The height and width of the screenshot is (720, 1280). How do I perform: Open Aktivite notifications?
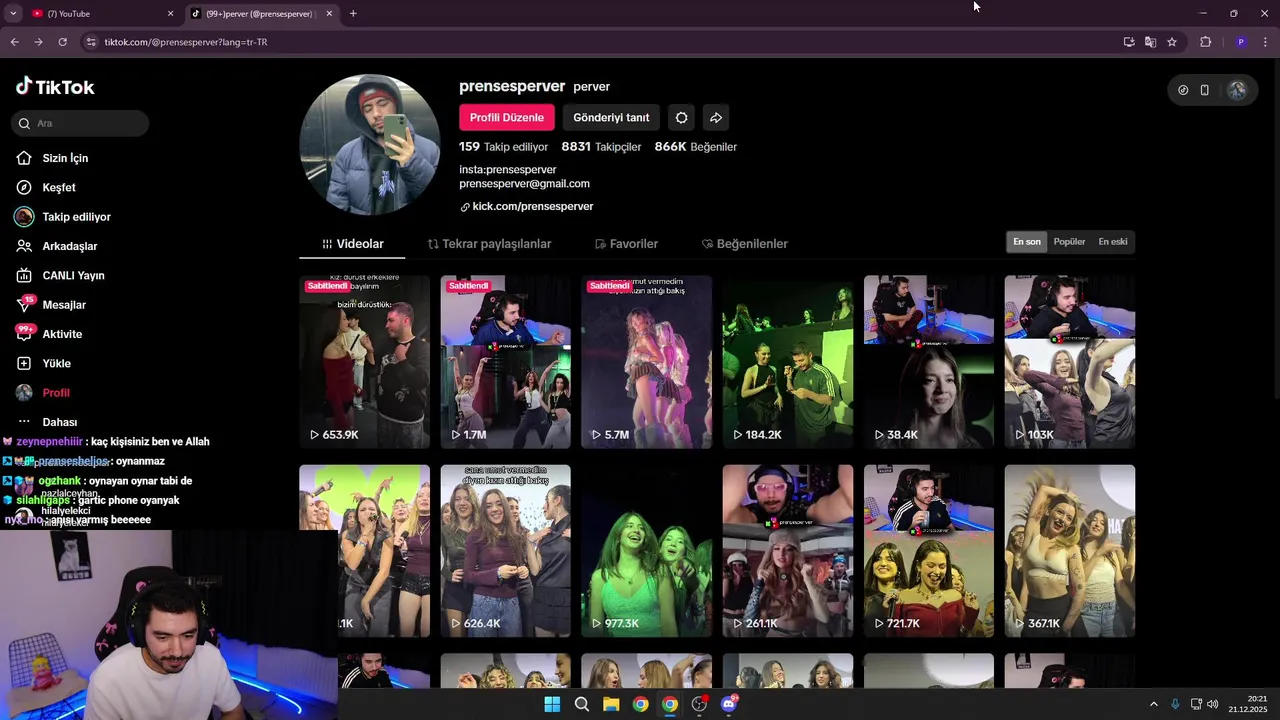pos(62,334)
